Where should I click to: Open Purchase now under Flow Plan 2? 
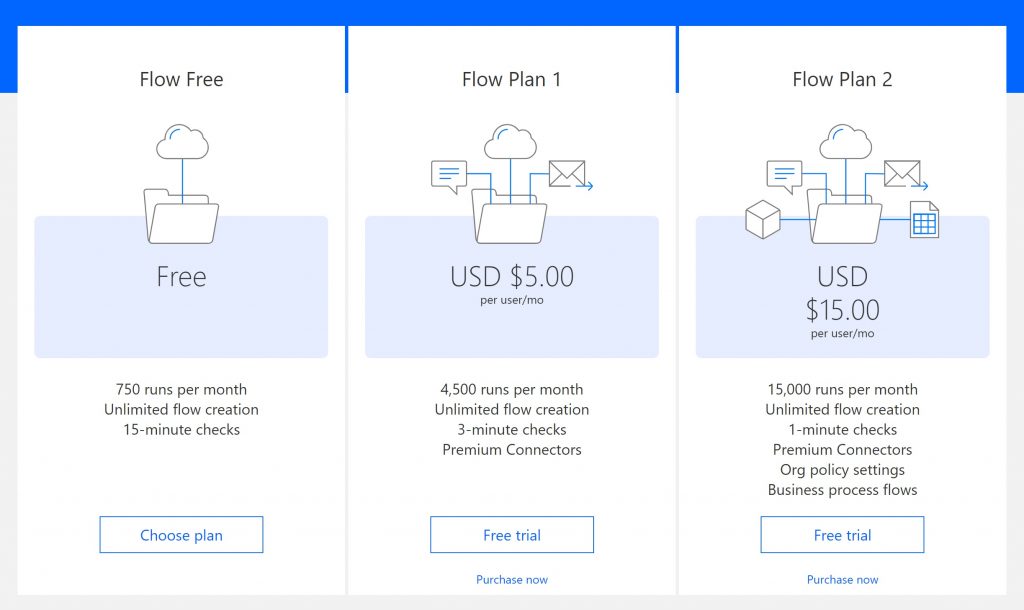(x=842, y=579)
